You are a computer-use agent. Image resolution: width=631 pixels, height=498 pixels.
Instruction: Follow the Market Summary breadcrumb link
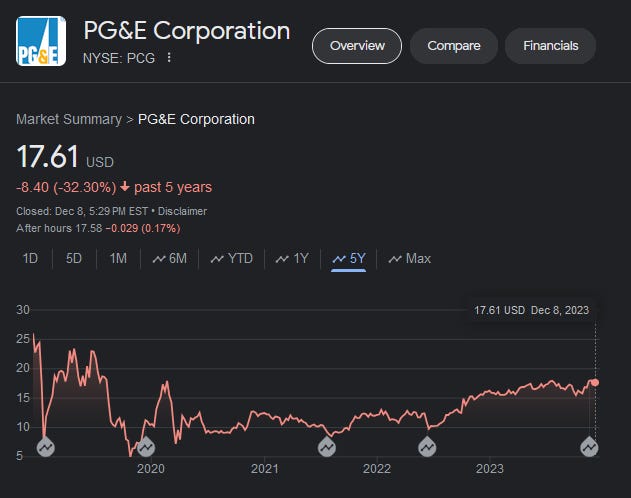pos(69,119)
